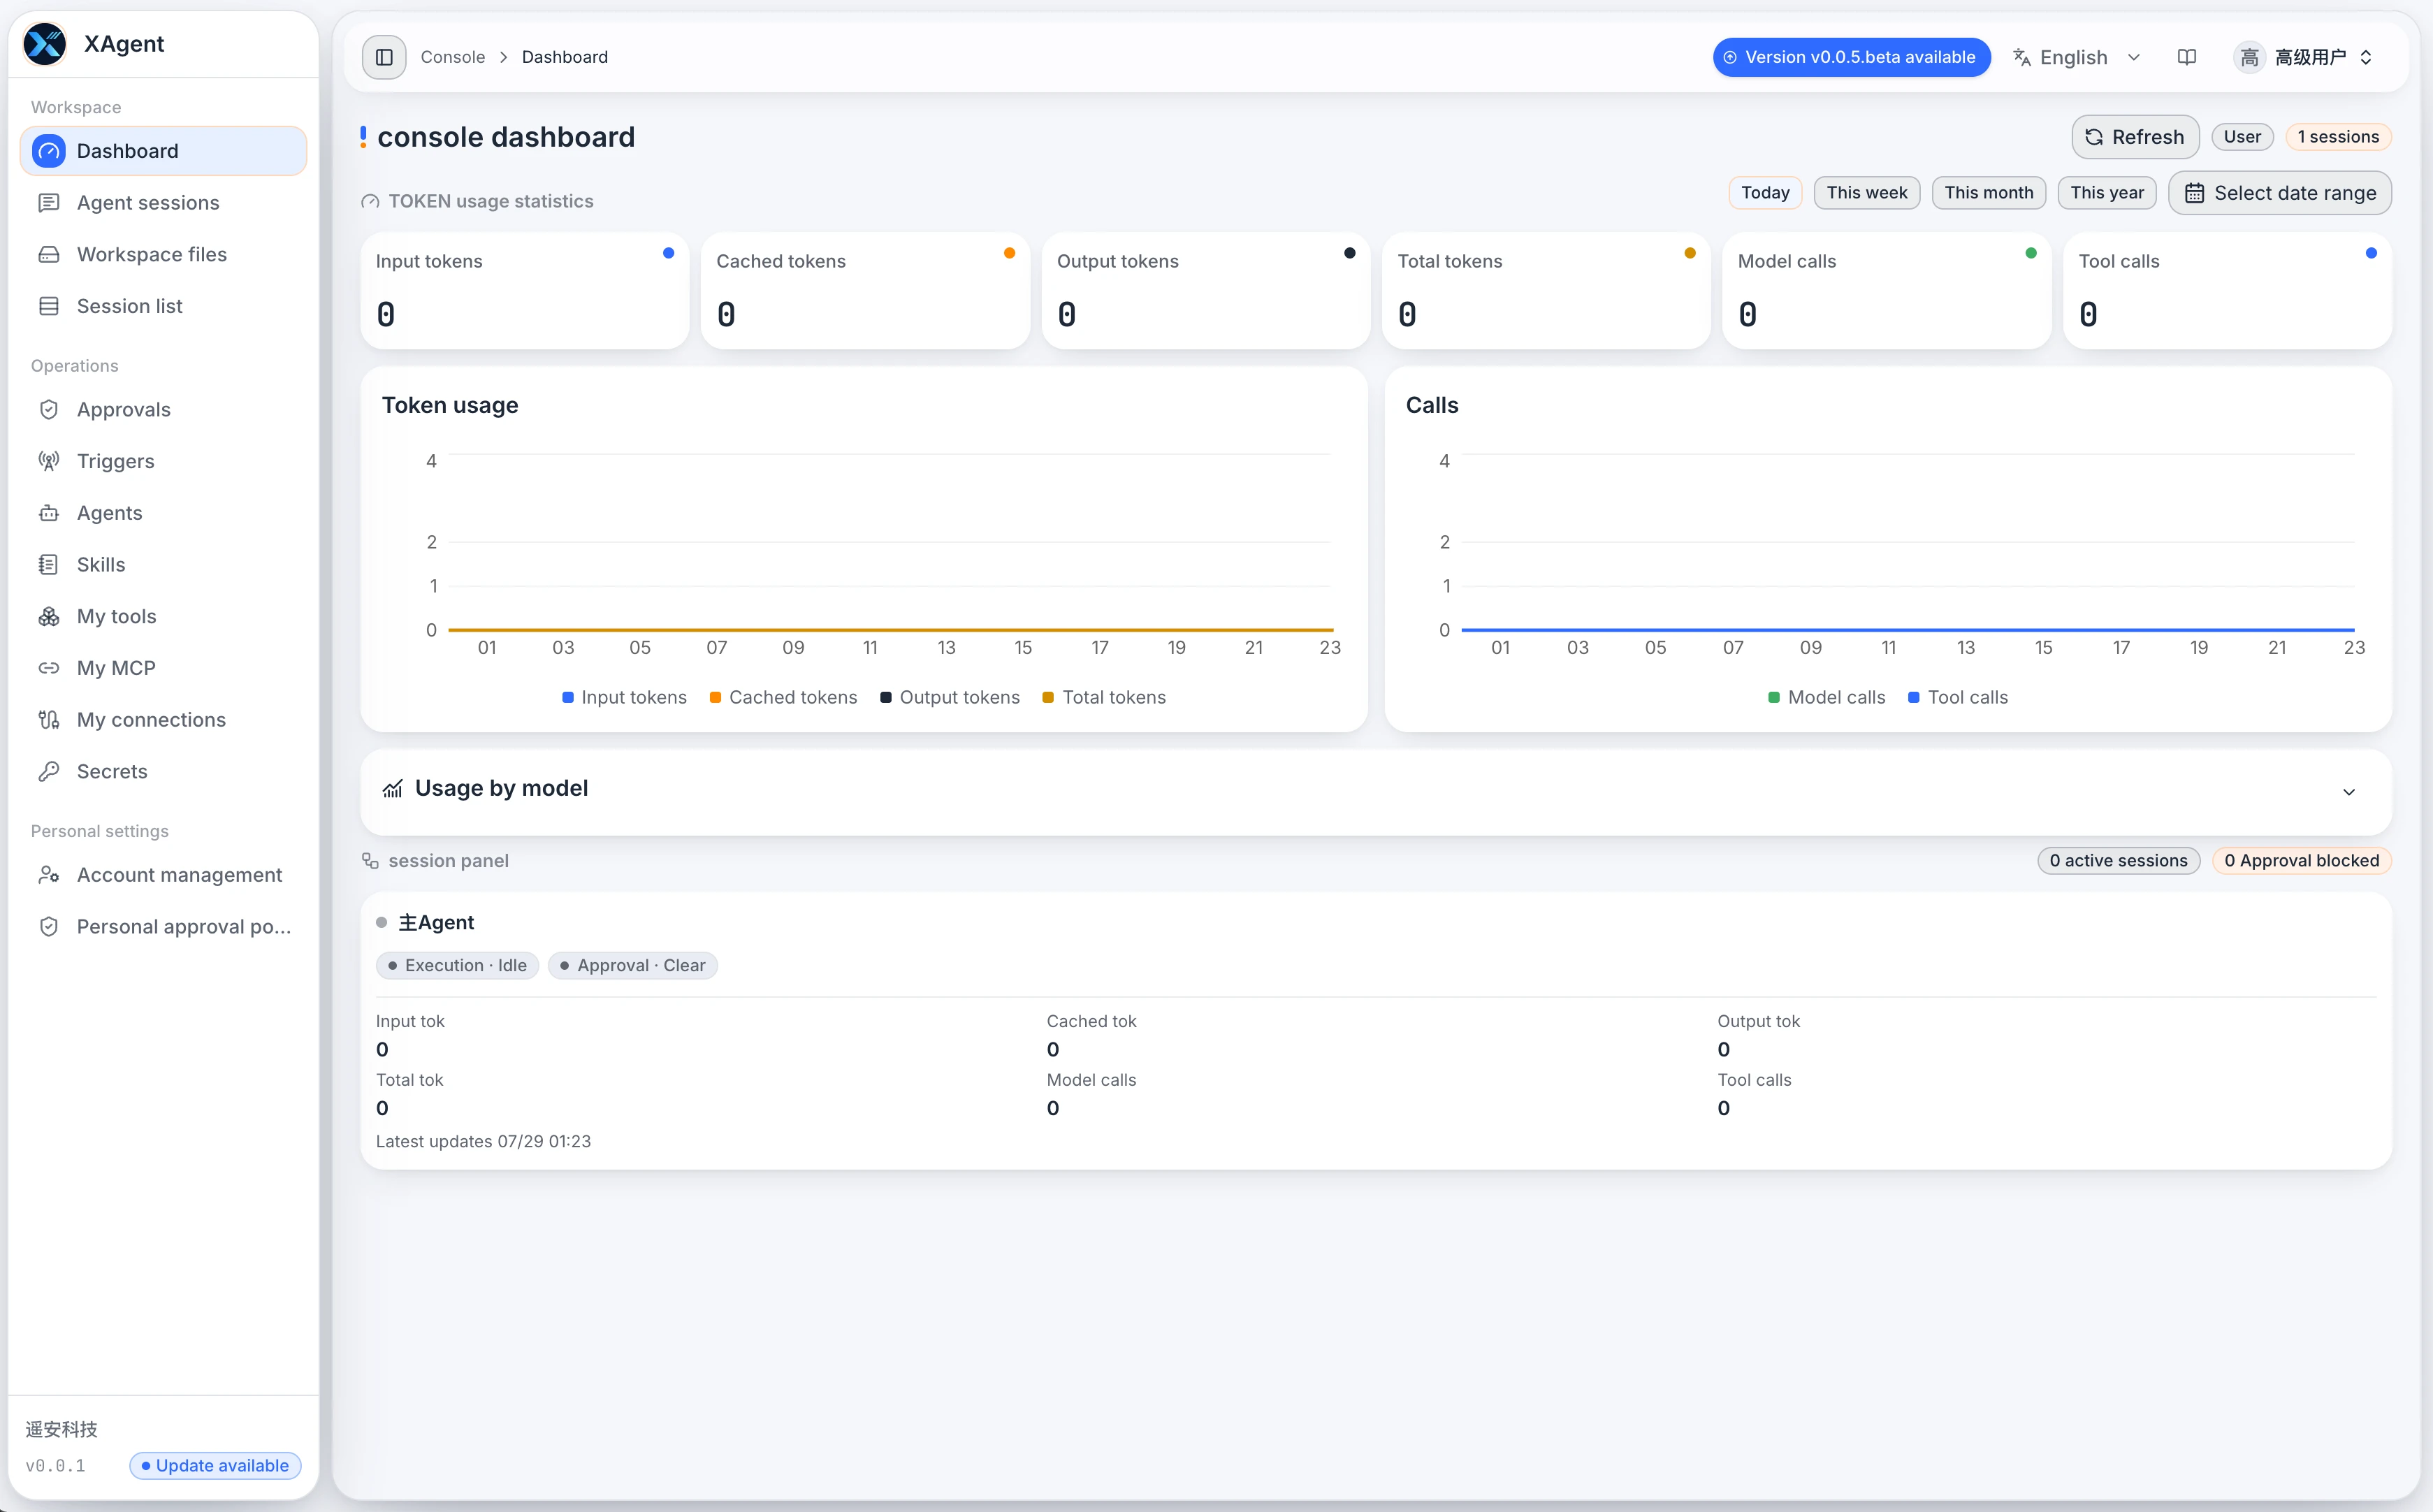Screen dimensions: 2433x1512
Task: Click the Usage by model chart icon
Action: pyautogui.click(x=392, y=789)
